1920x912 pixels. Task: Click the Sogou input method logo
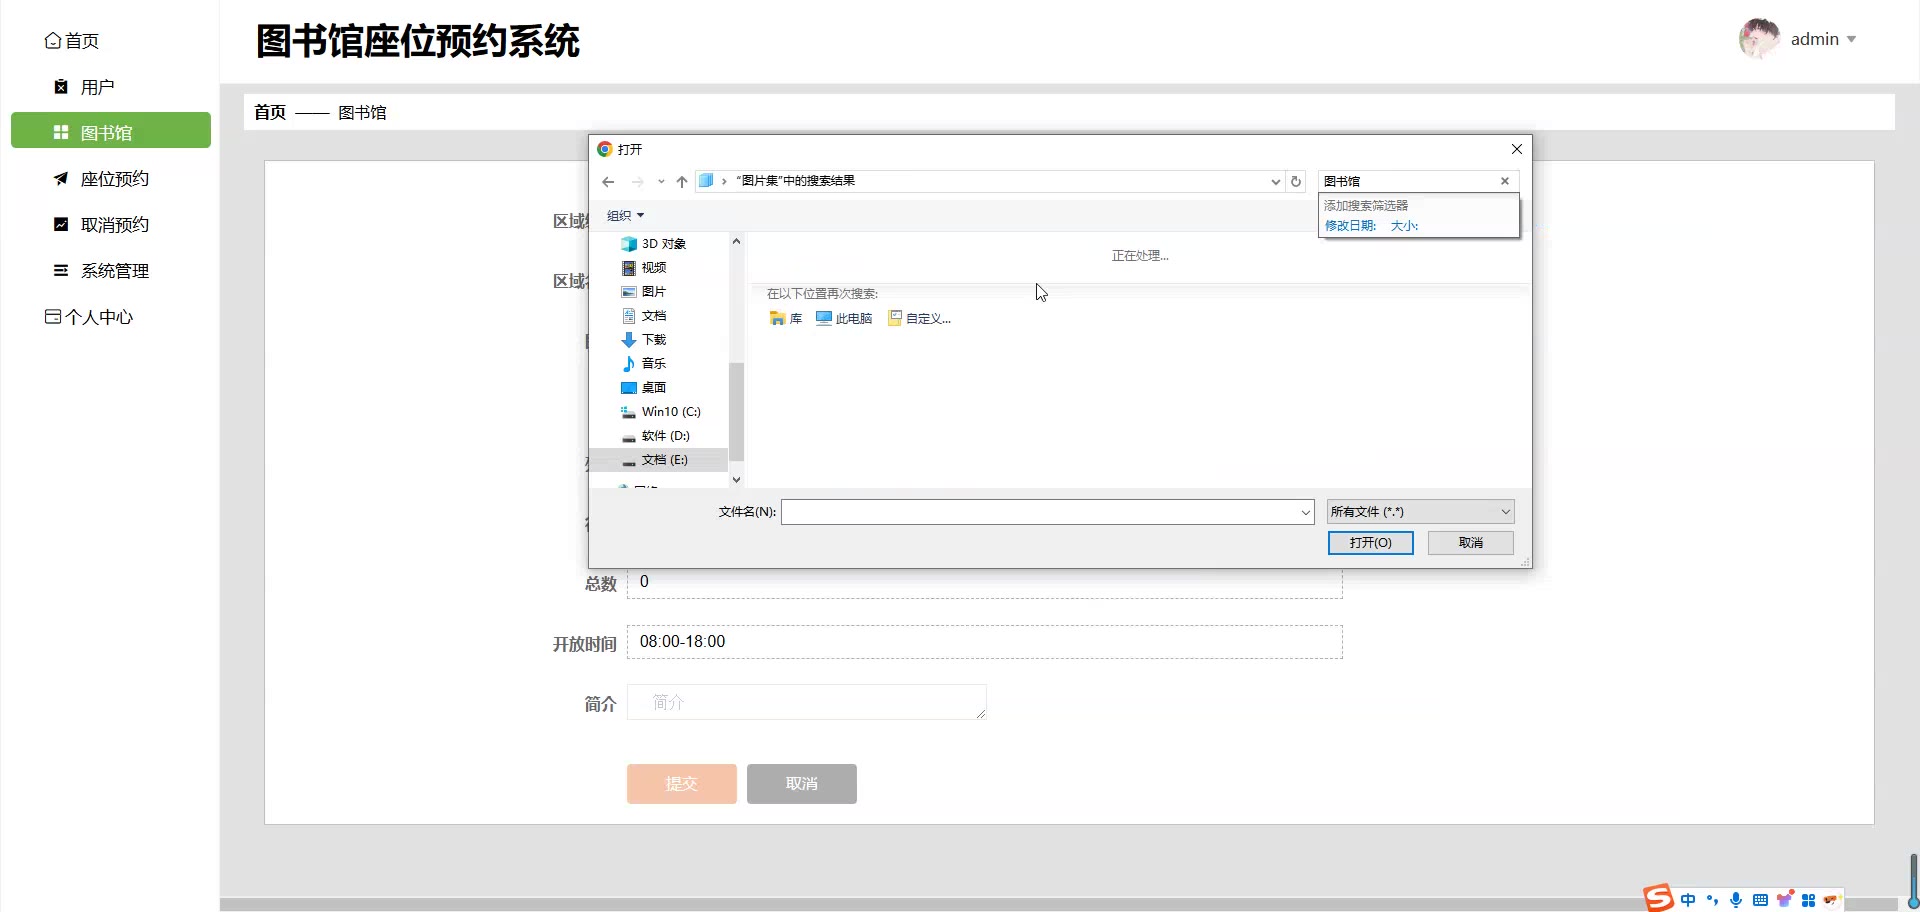click(1658, 898)
